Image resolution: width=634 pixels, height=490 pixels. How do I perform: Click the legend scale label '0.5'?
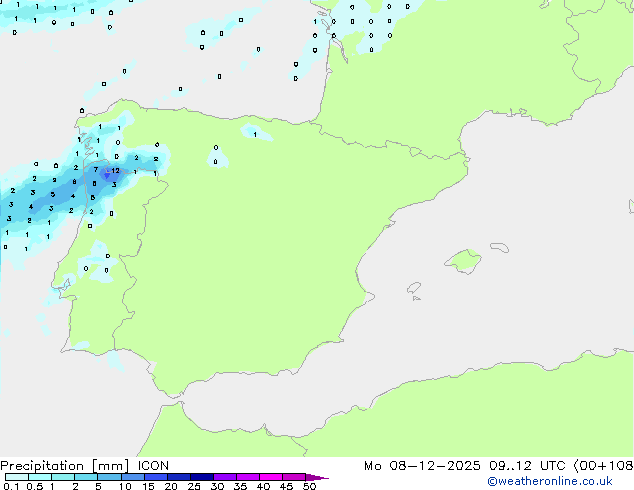(35, 486)
